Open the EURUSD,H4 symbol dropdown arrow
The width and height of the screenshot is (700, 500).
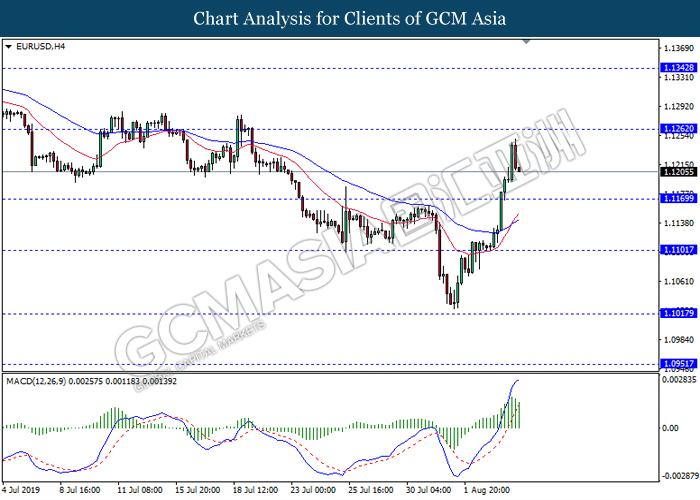point(8,46)
